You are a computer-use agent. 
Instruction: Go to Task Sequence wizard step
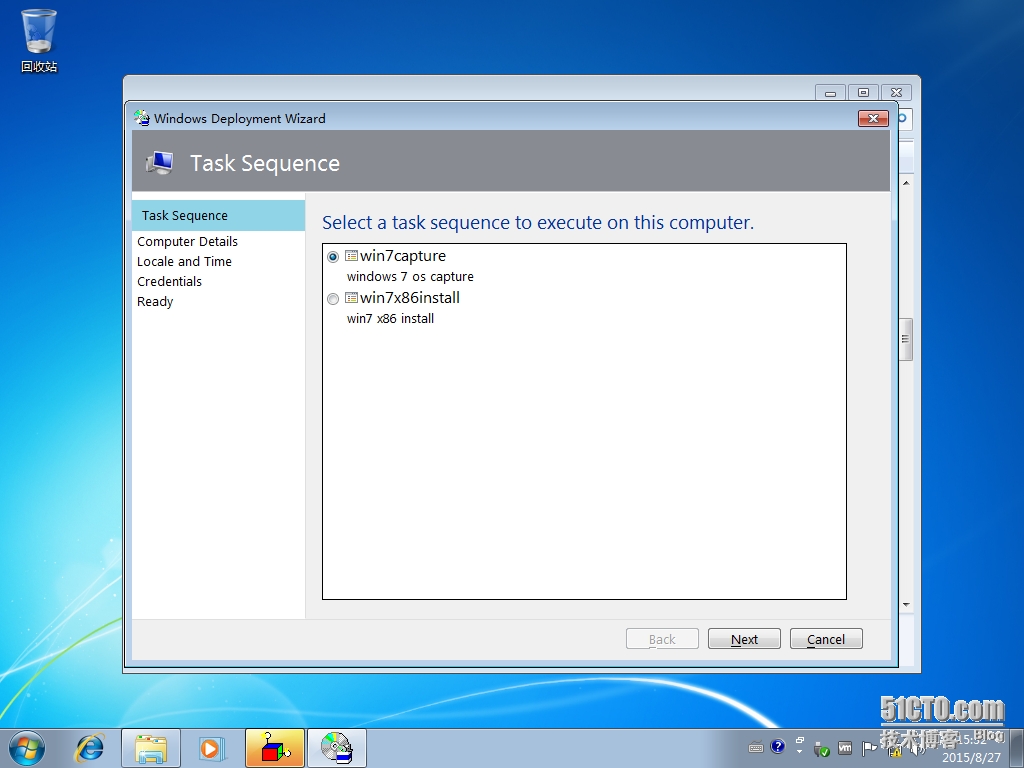coord(218,216)
